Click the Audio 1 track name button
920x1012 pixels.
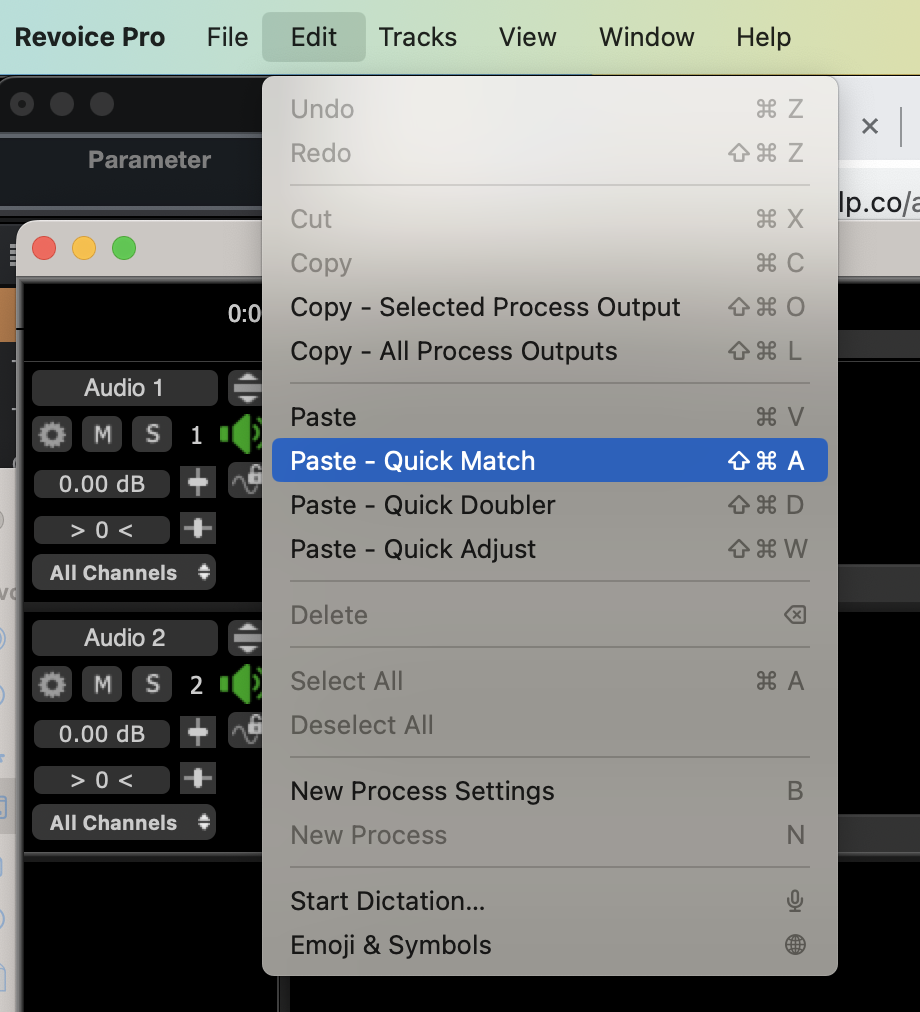(124, 388)
